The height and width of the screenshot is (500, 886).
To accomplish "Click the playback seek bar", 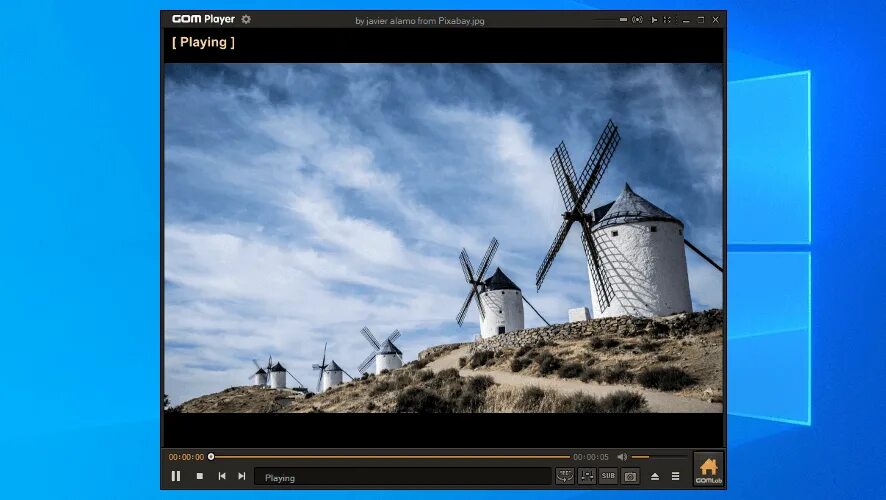I will [x=390, y=456].
